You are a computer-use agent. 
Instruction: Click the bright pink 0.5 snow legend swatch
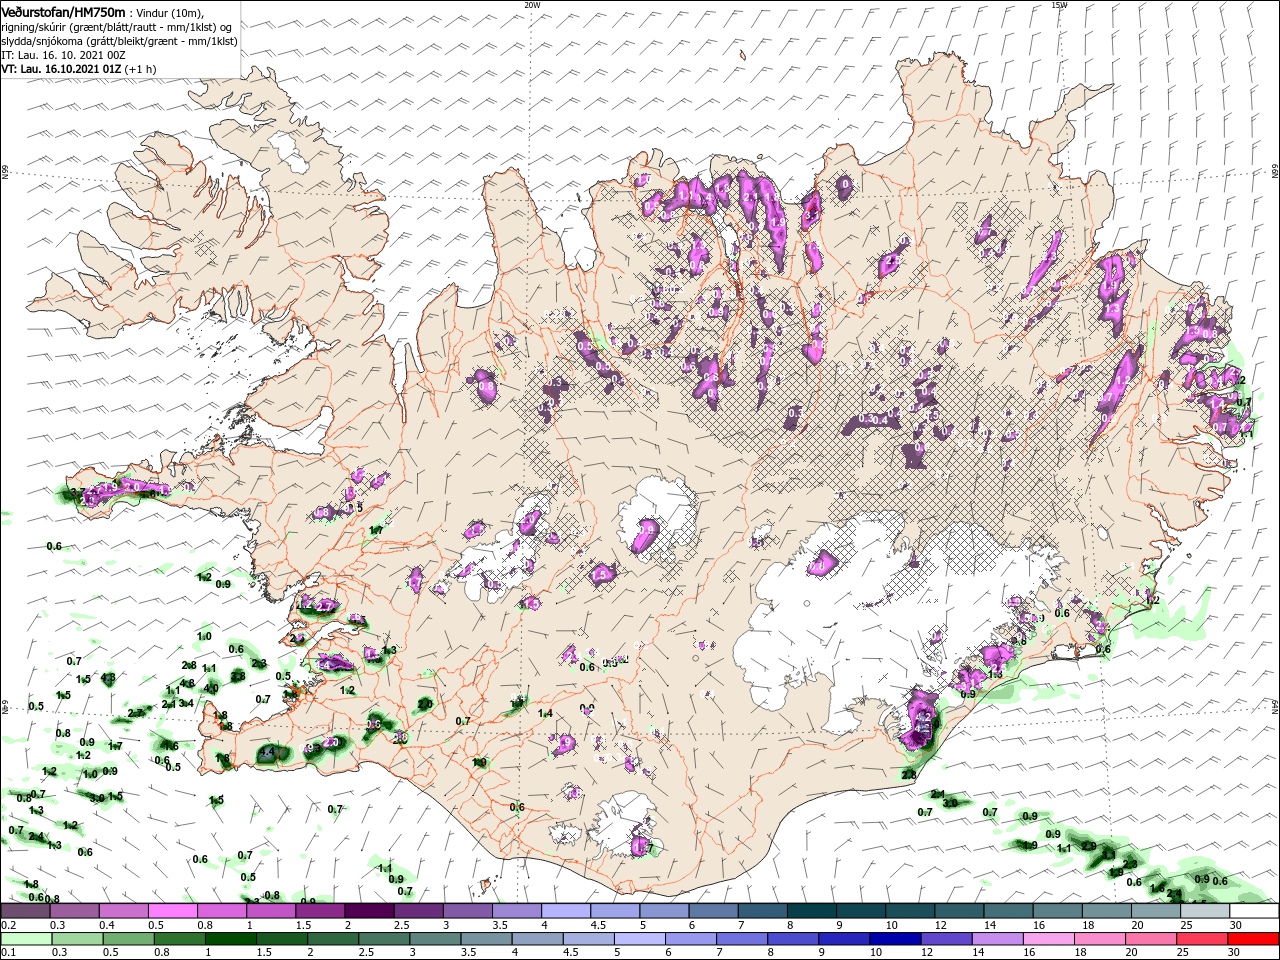coord(173,911)
